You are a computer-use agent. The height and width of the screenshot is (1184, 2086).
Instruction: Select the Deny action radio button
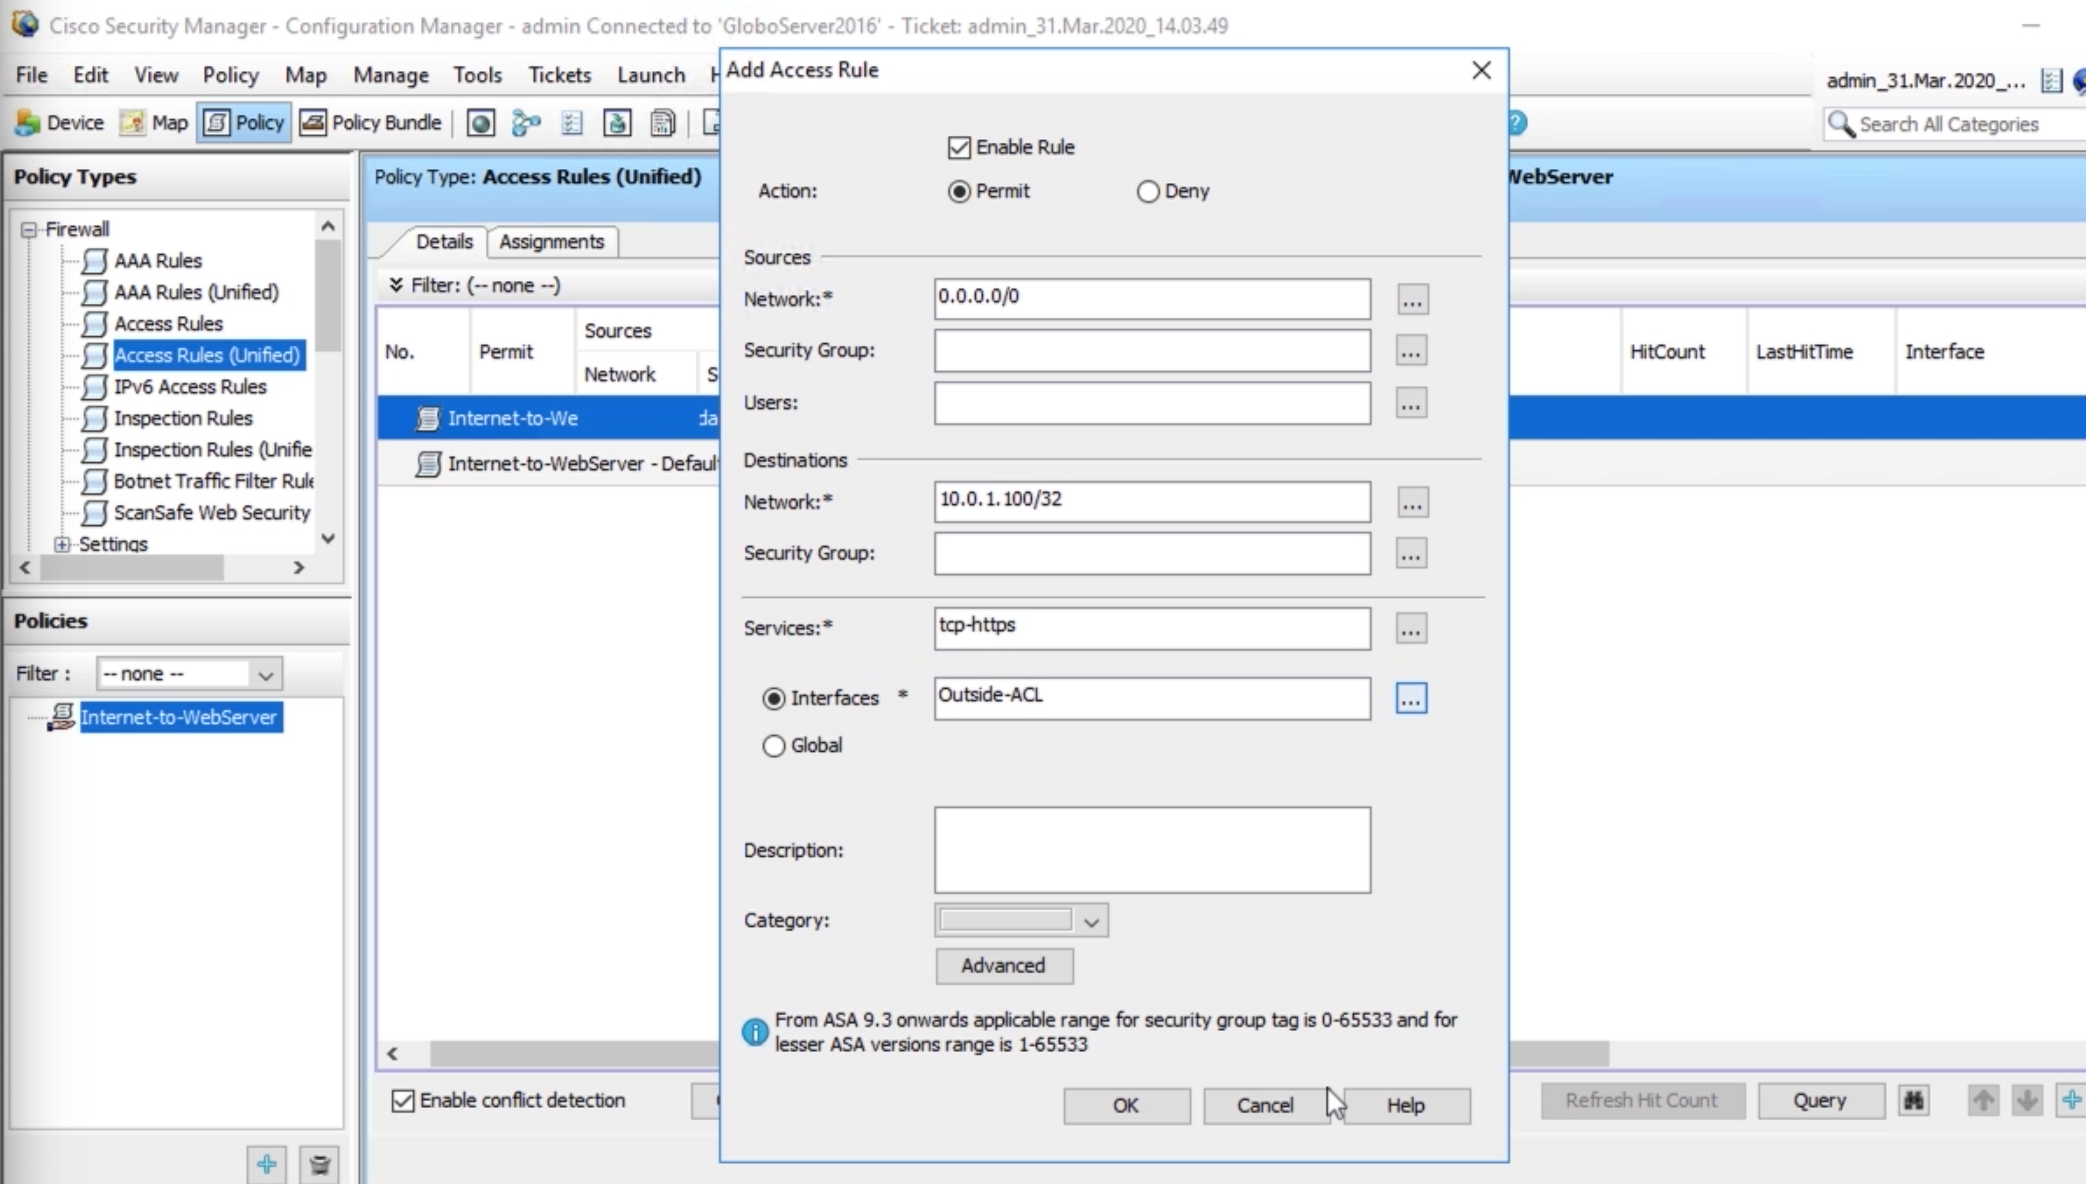pyautogui.click(x=1148, y=191)
